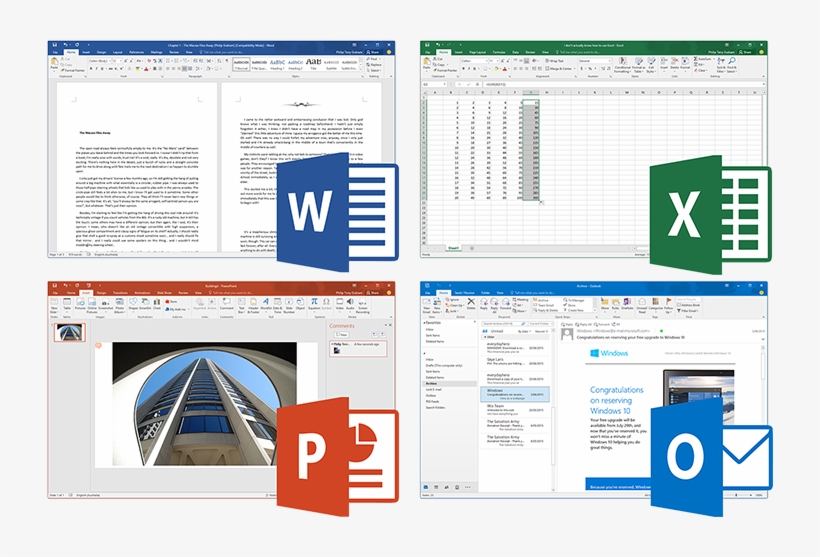Apply the Title style in Word

(x=313, y=64)
